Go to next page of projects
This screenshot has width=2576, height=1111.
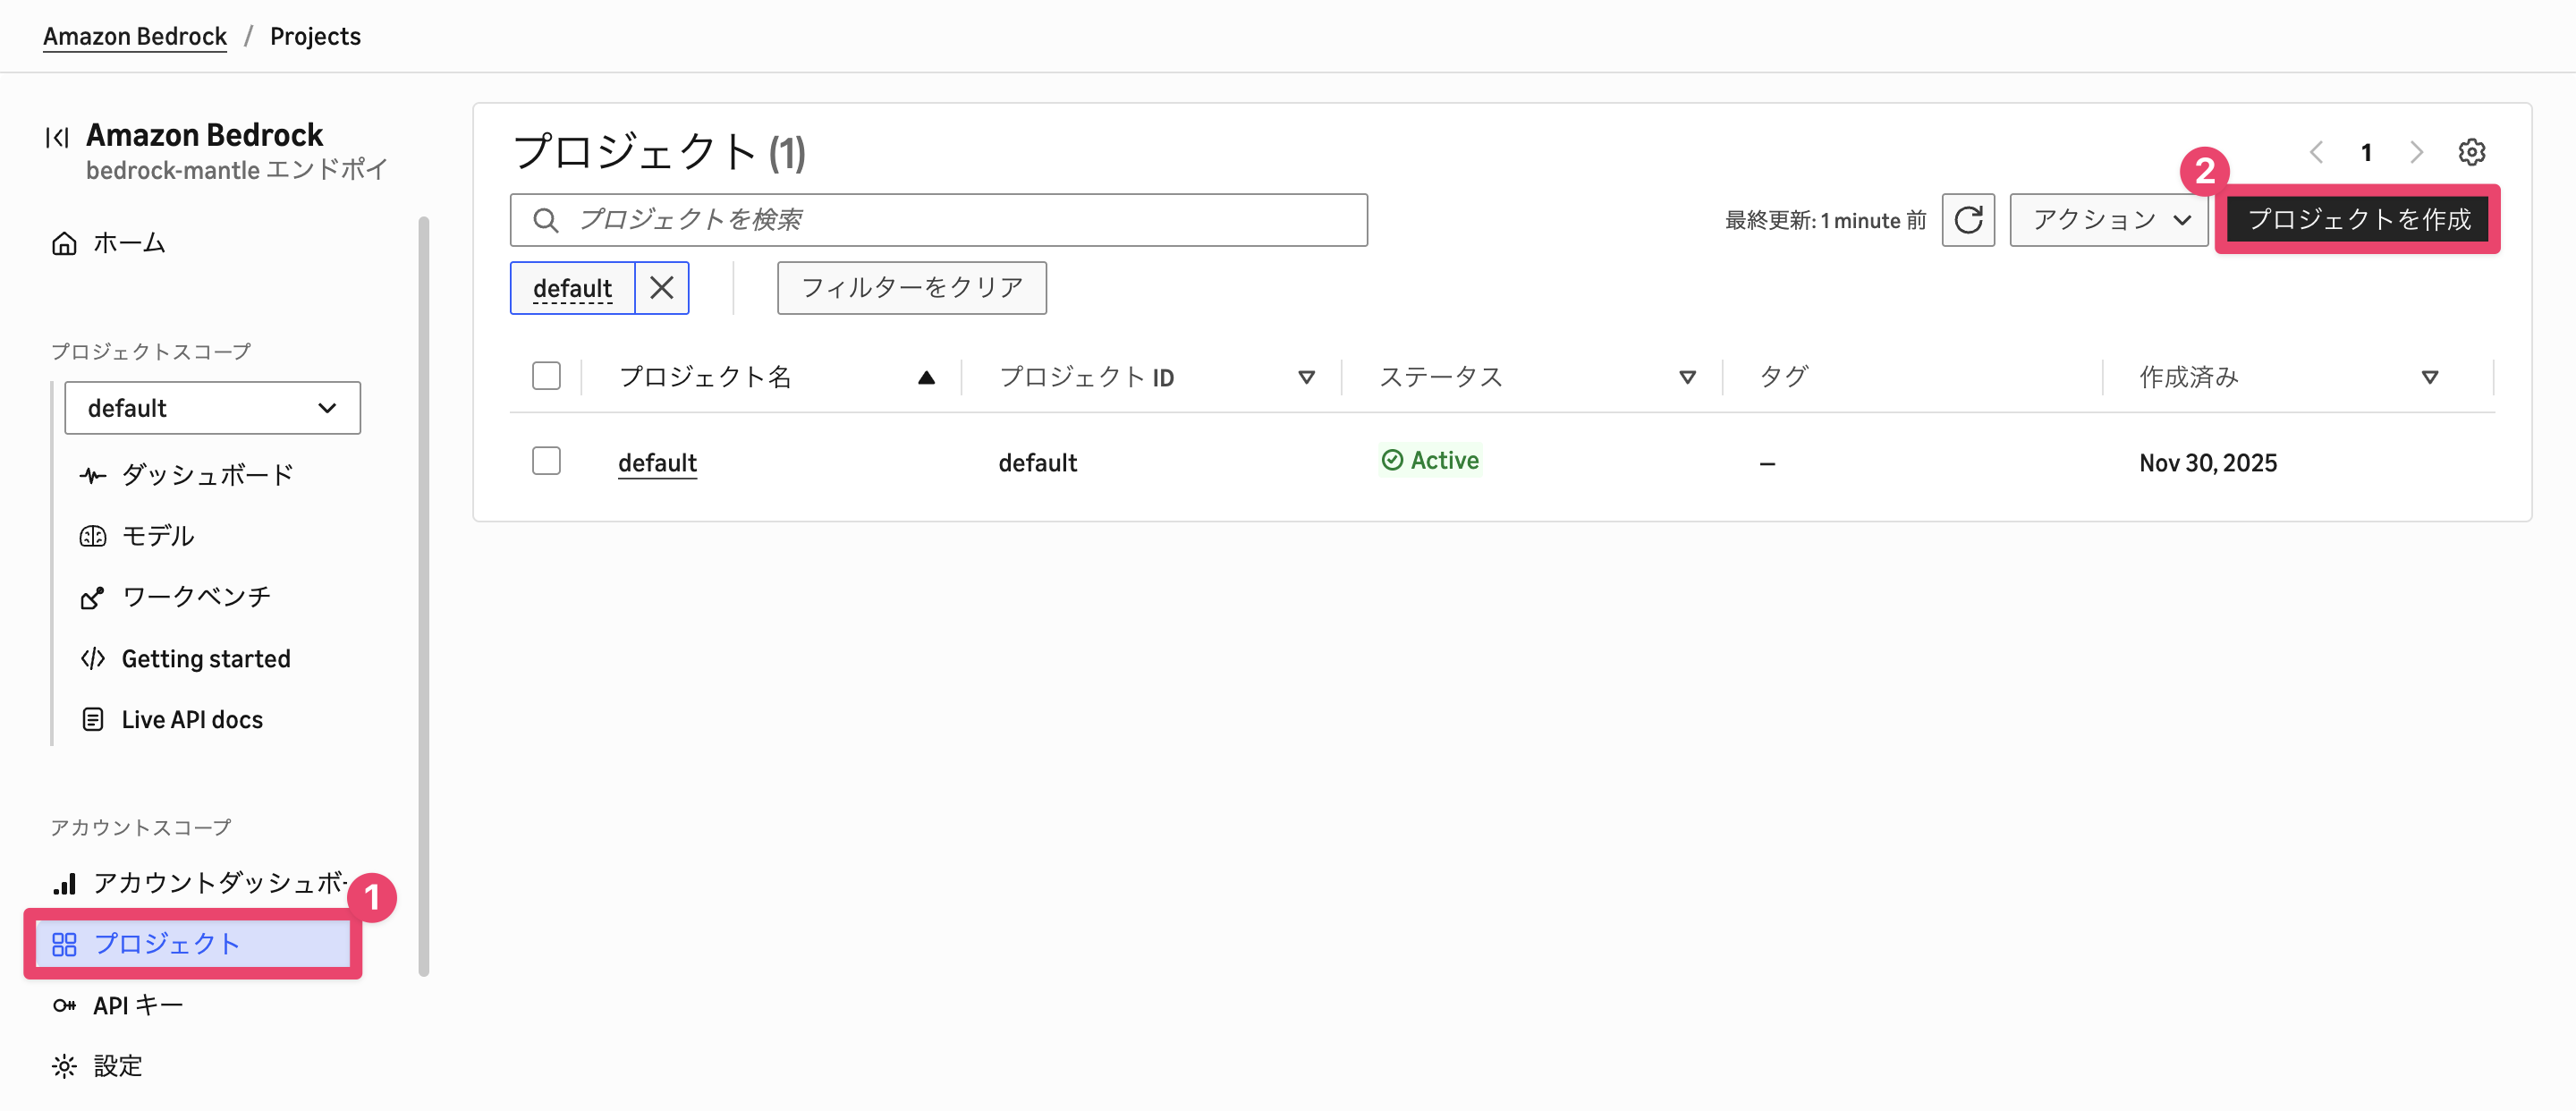tap(2416, 152)
